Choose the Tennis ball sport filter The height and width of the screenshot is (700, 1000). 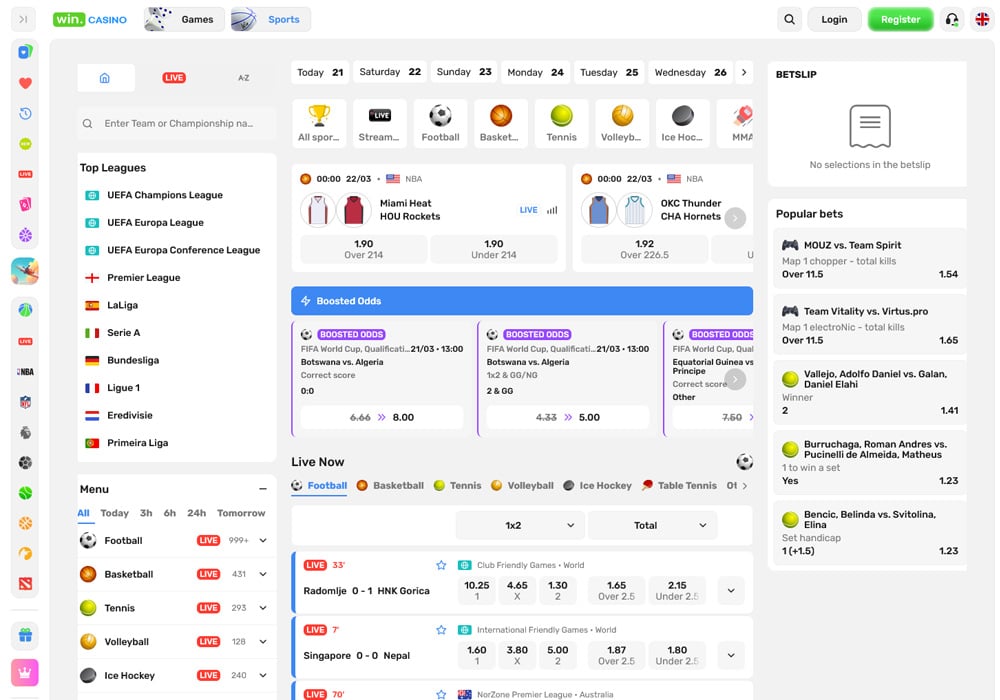[x=561, y=124]
